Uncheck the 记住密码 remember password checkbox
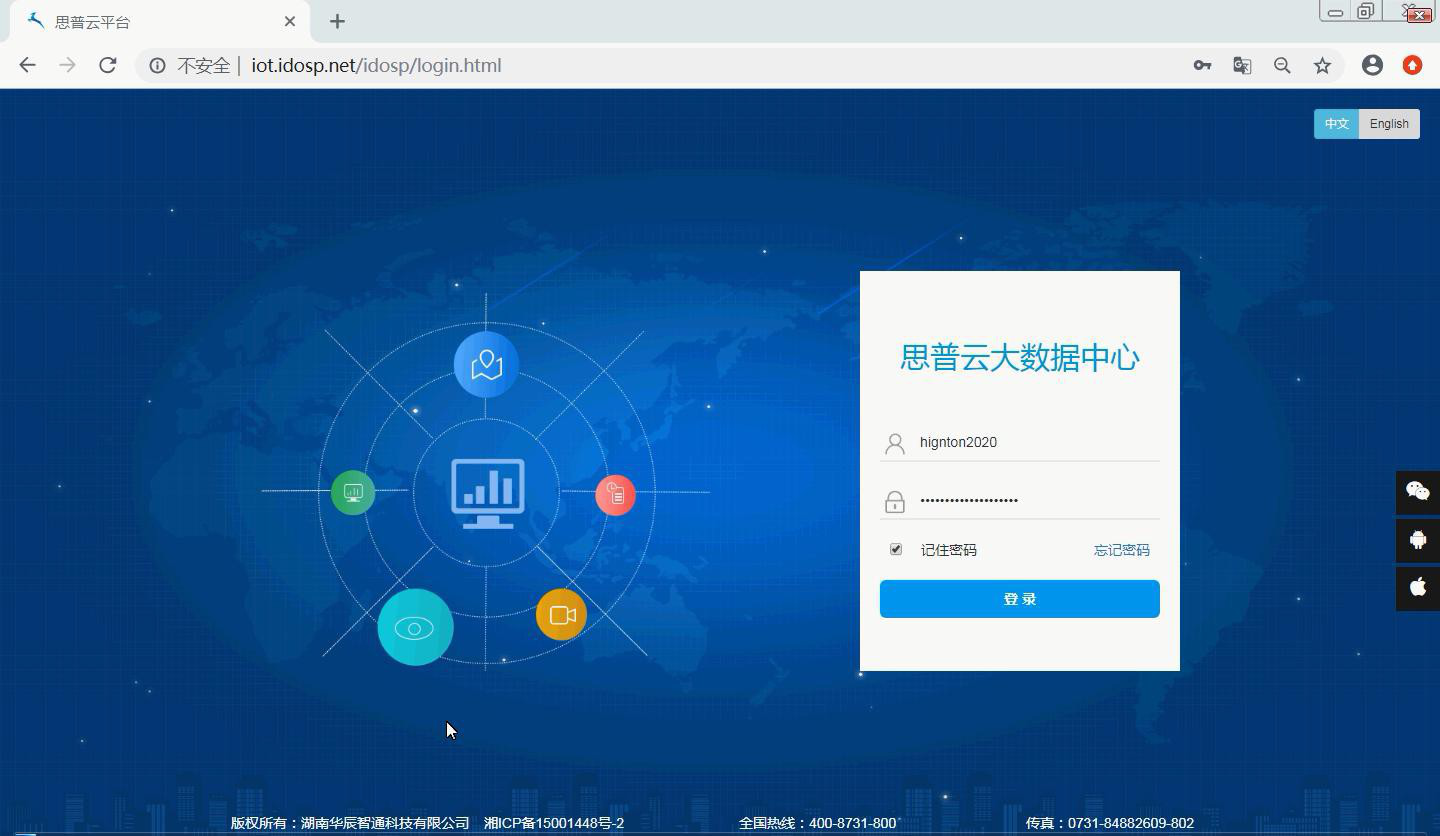The image size is (1440, 836). [x=895, y=549]
